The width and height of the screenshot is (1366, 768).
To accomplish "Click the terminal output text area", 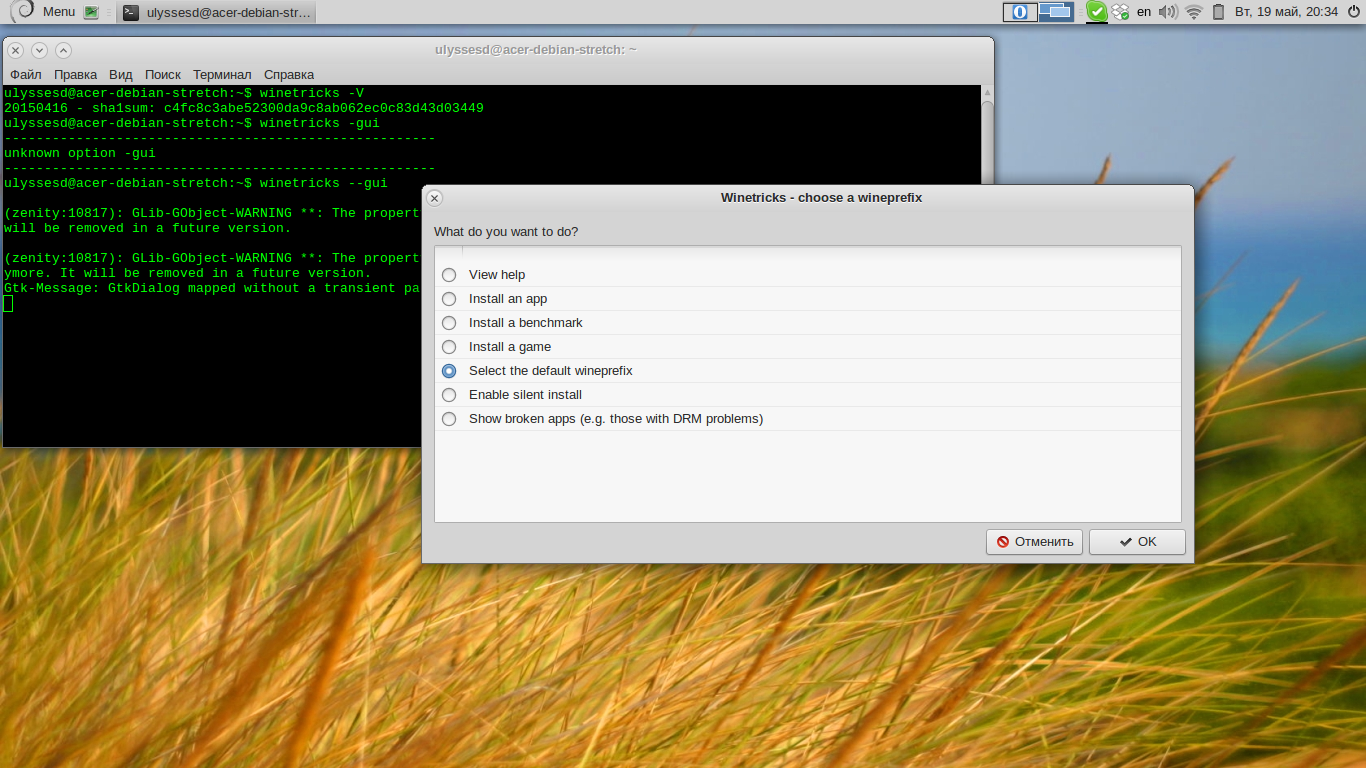I will point(212,265).
